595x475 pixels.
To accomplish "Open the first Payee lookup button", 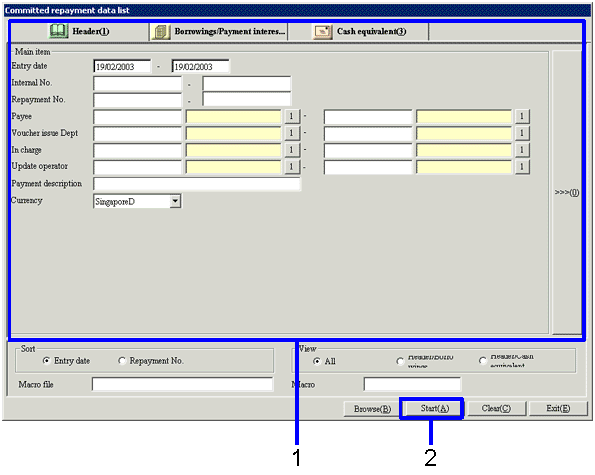I will (291, 116).
